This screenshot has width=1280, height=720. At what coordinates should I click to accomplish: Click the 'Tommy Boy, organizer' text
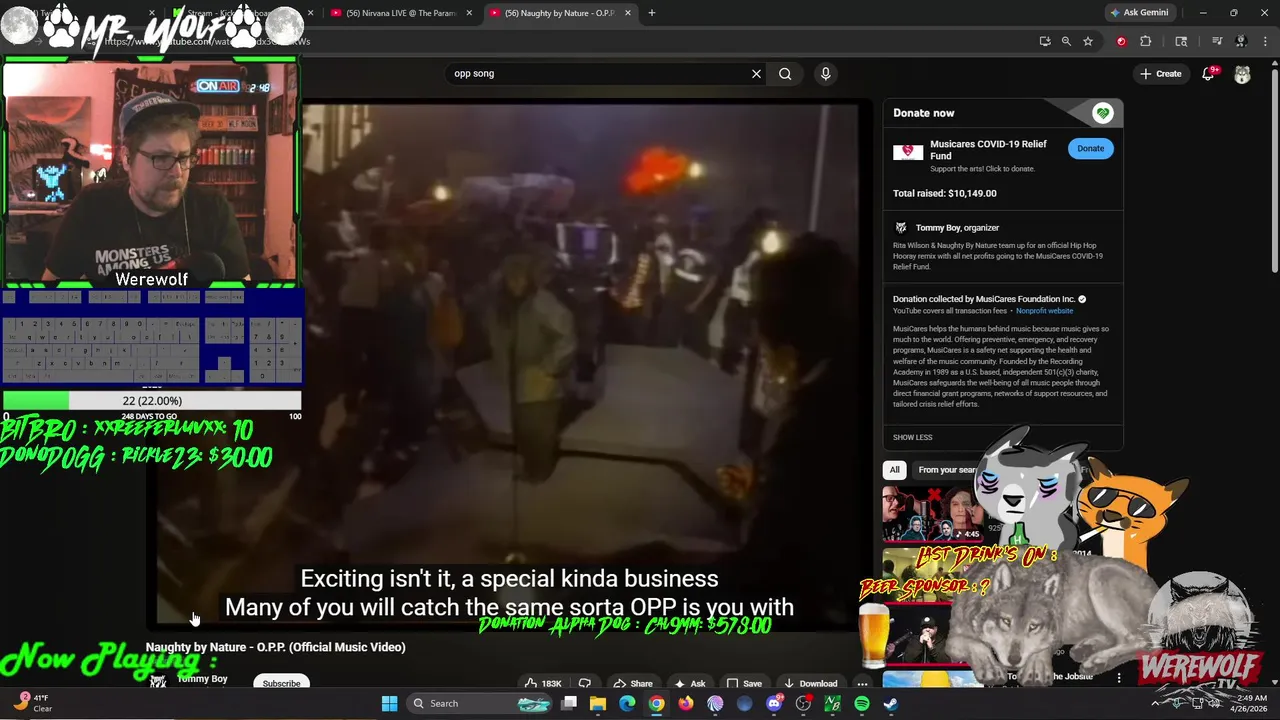(957, 228)
